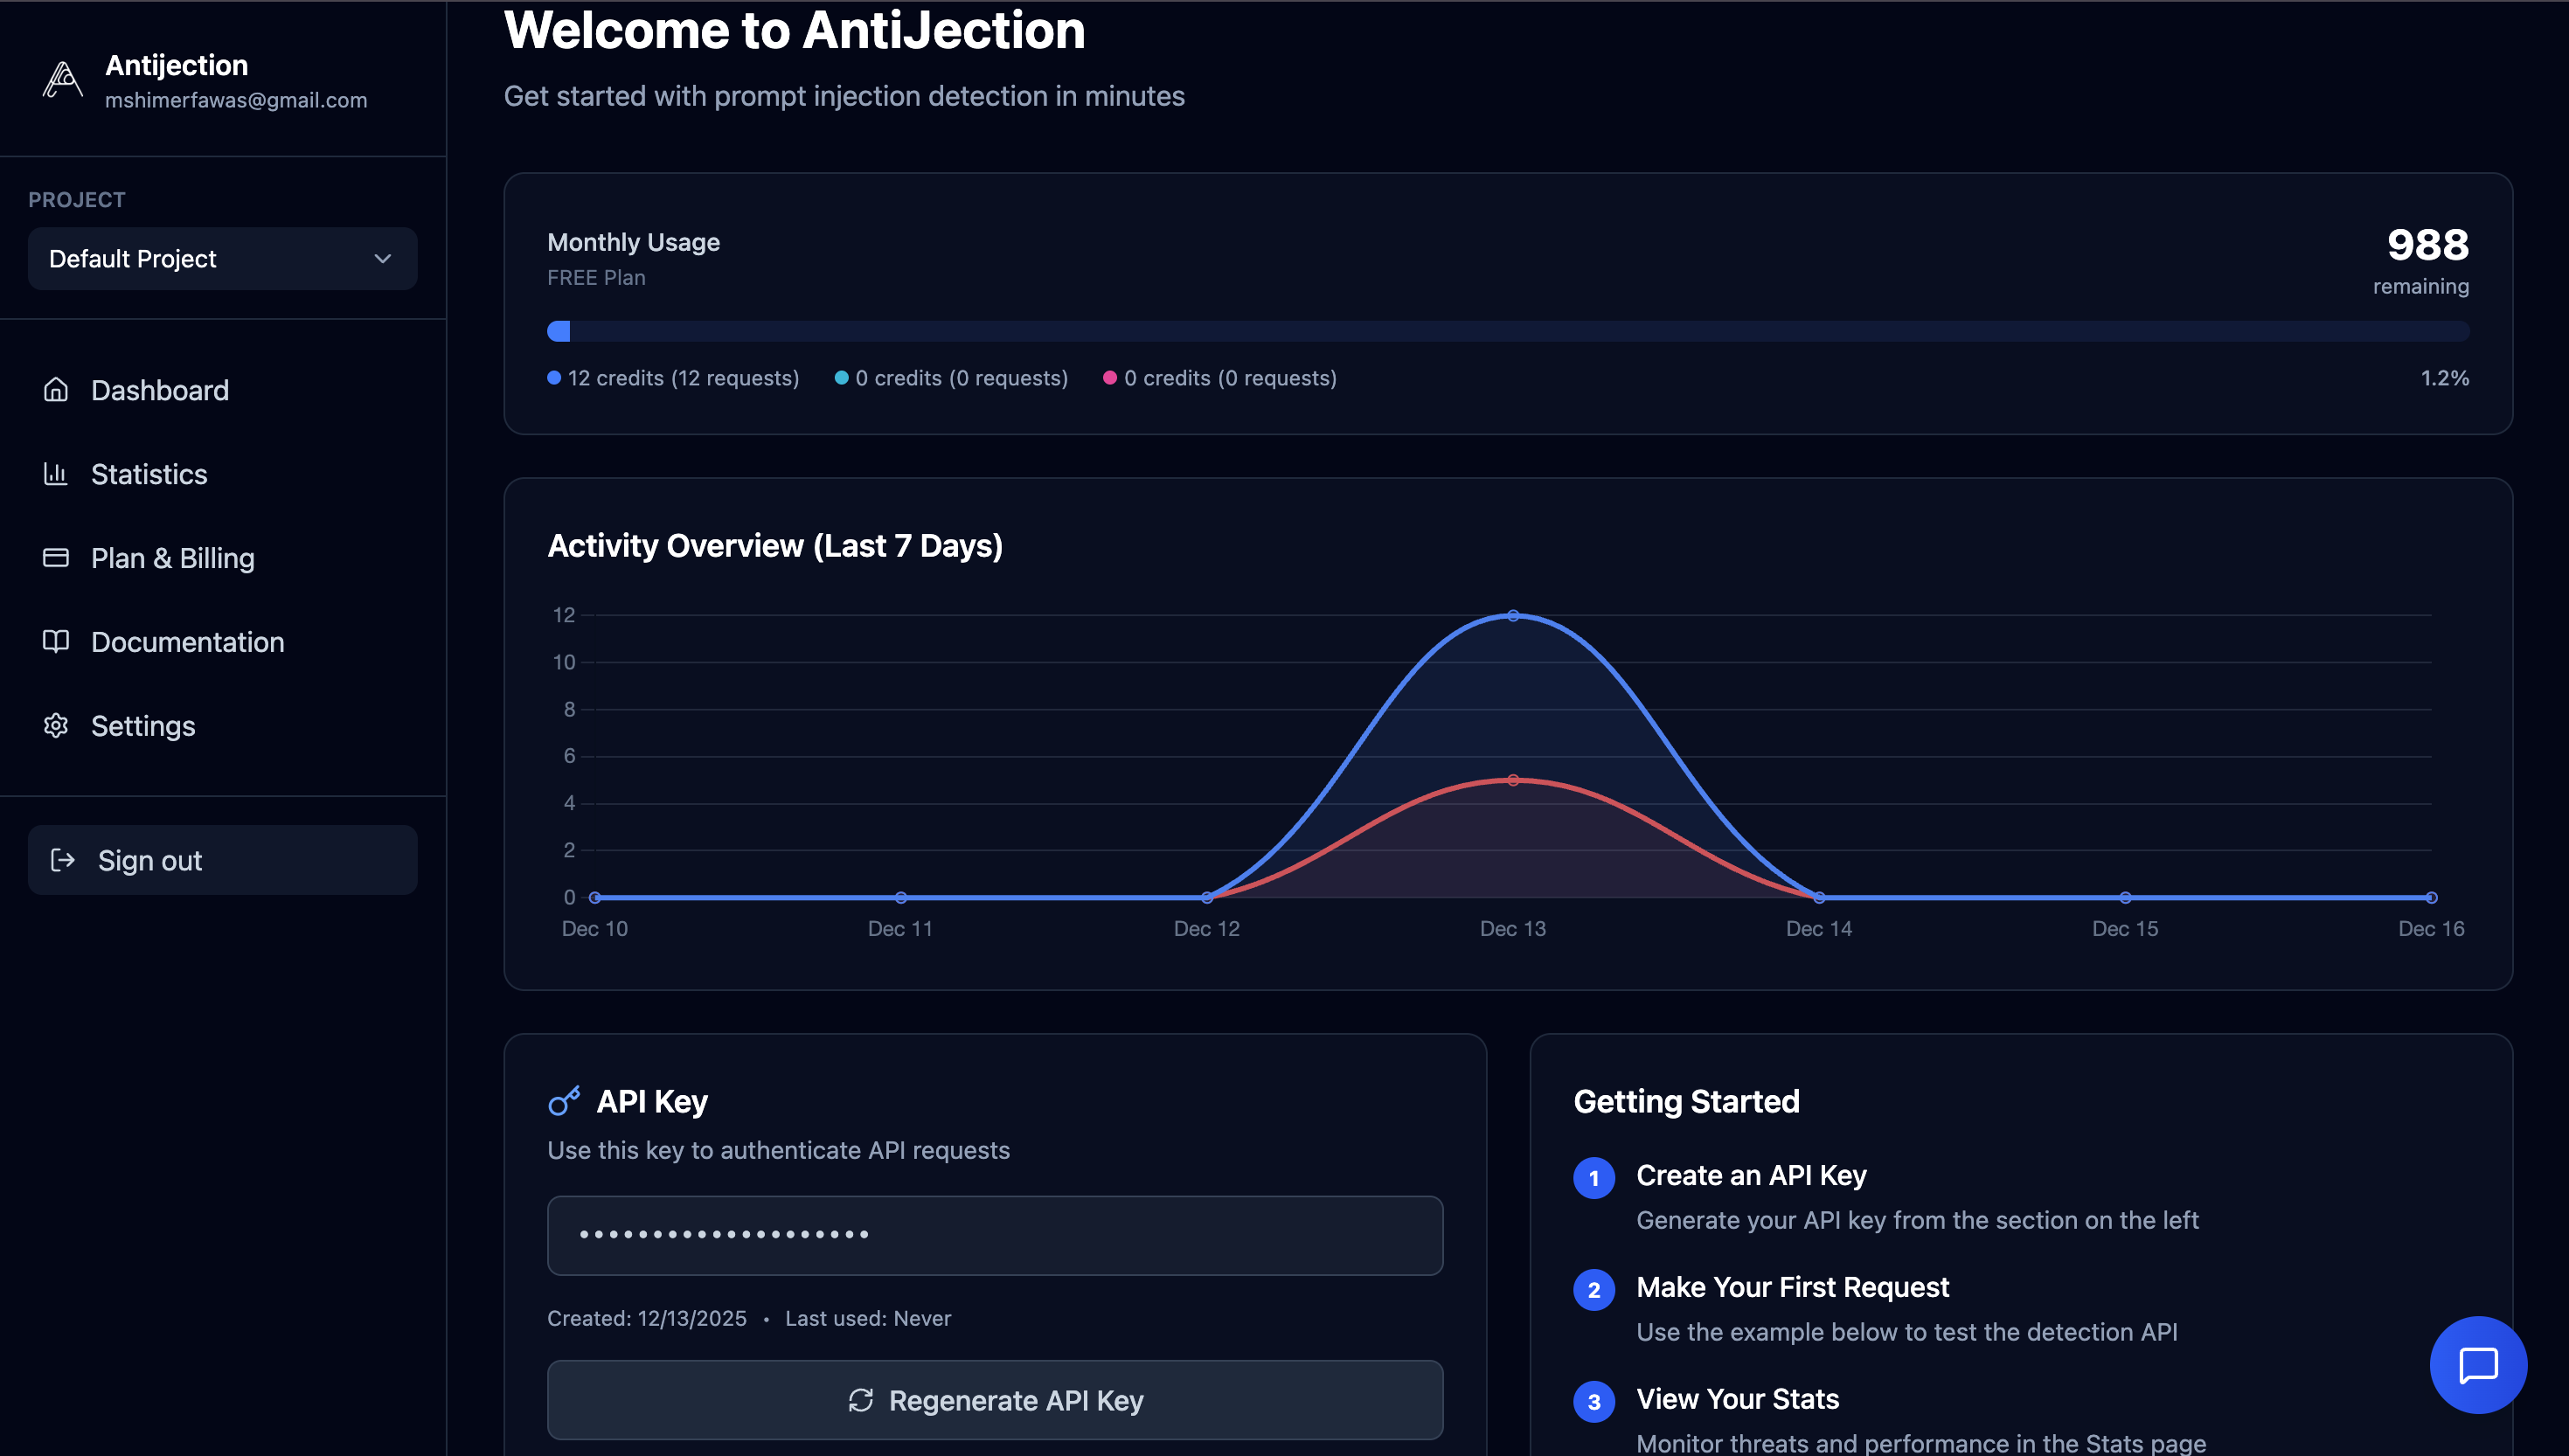This screenshot has height=1456, width=2569.
Task: Click the masked API key field
Action: coord(994,1235)
